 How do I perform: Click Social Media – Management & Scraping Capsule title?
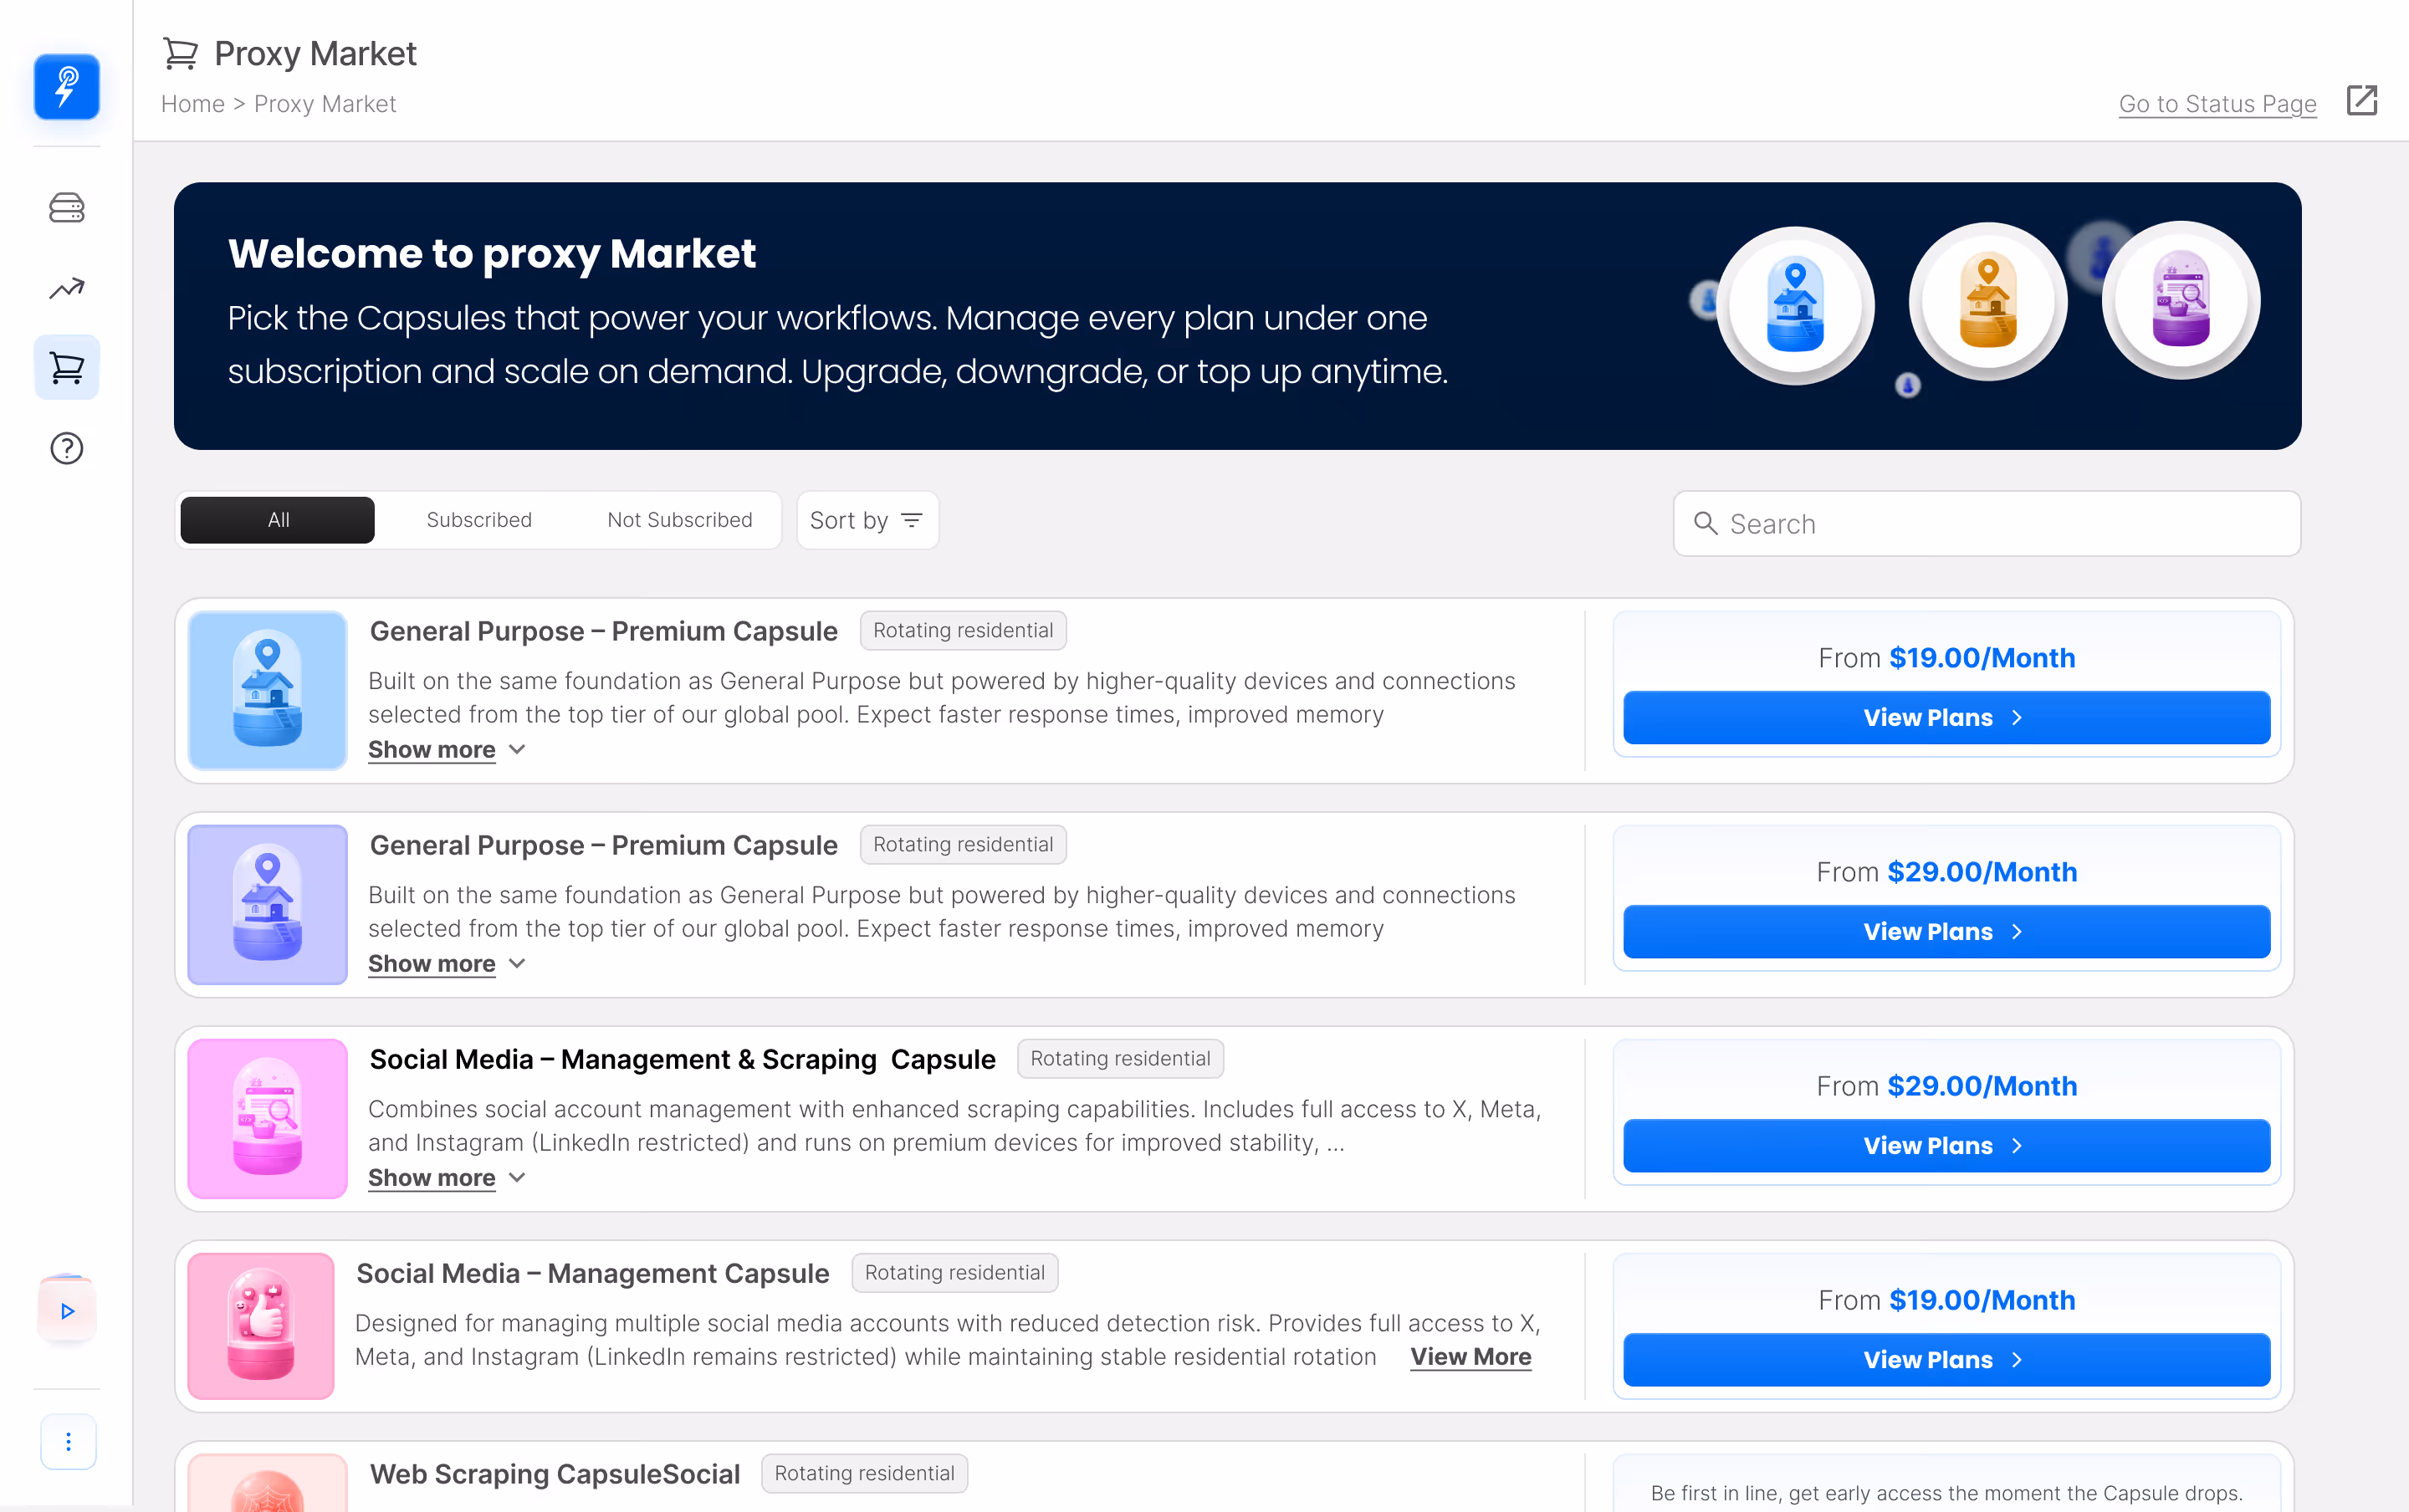click(x=683, y=1059)
